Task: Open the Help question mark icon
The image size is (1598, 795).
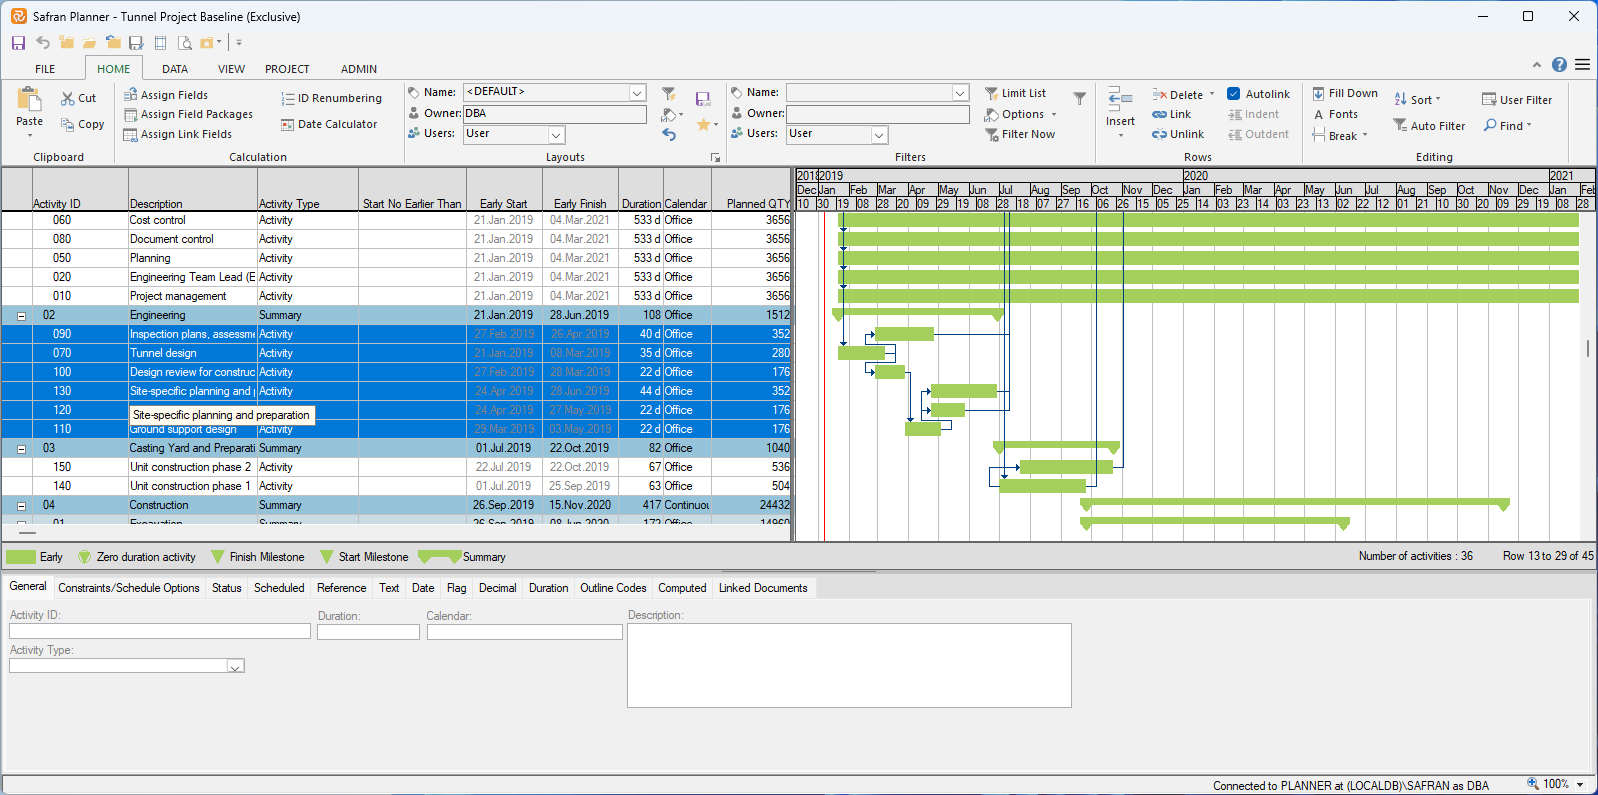Action: click(x=1559, y=64)
